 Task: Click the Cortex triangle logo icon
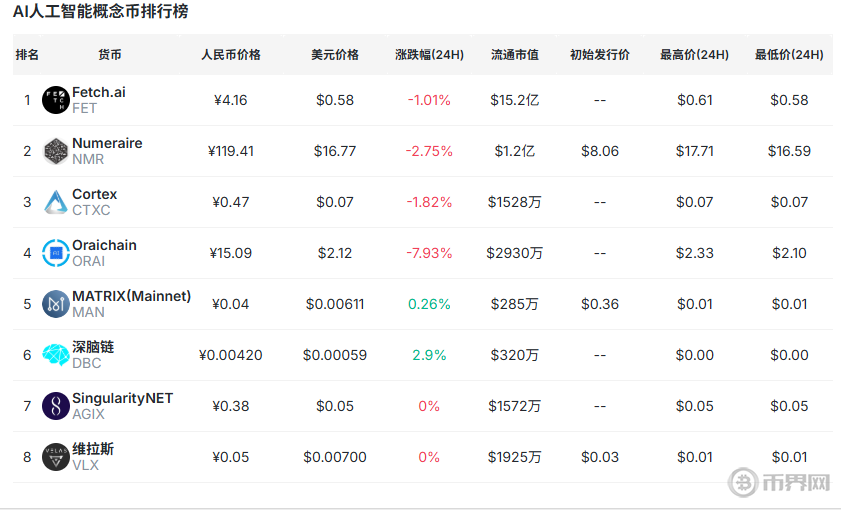coord(56,202)
